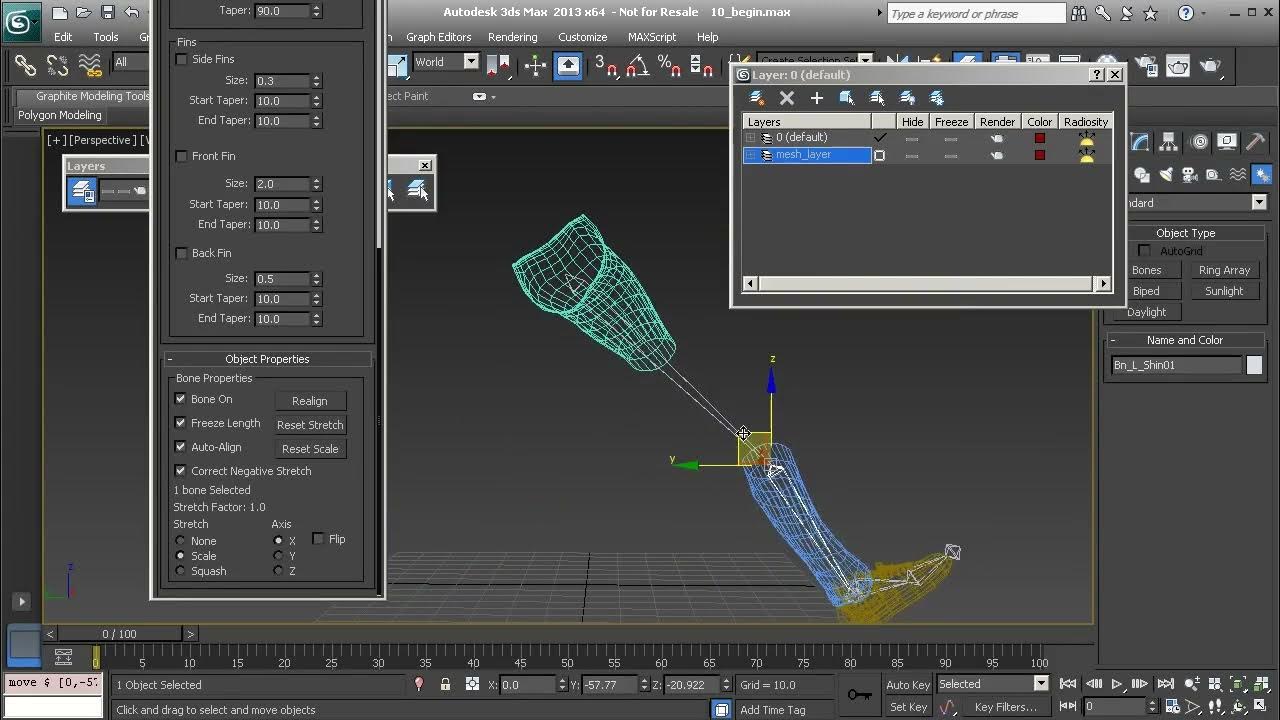Screen dimensions: 1280x720
Task: Click Add Selected Objects plus icon in Layer dialog
Action: pyautogui.click(x=817, y=97)
